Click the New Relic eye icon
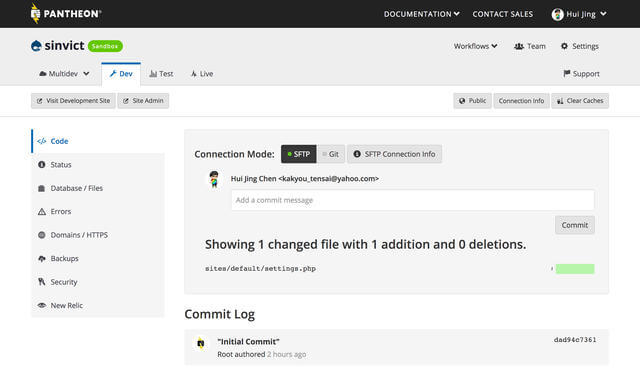640x371 pixels. [42, 305]
